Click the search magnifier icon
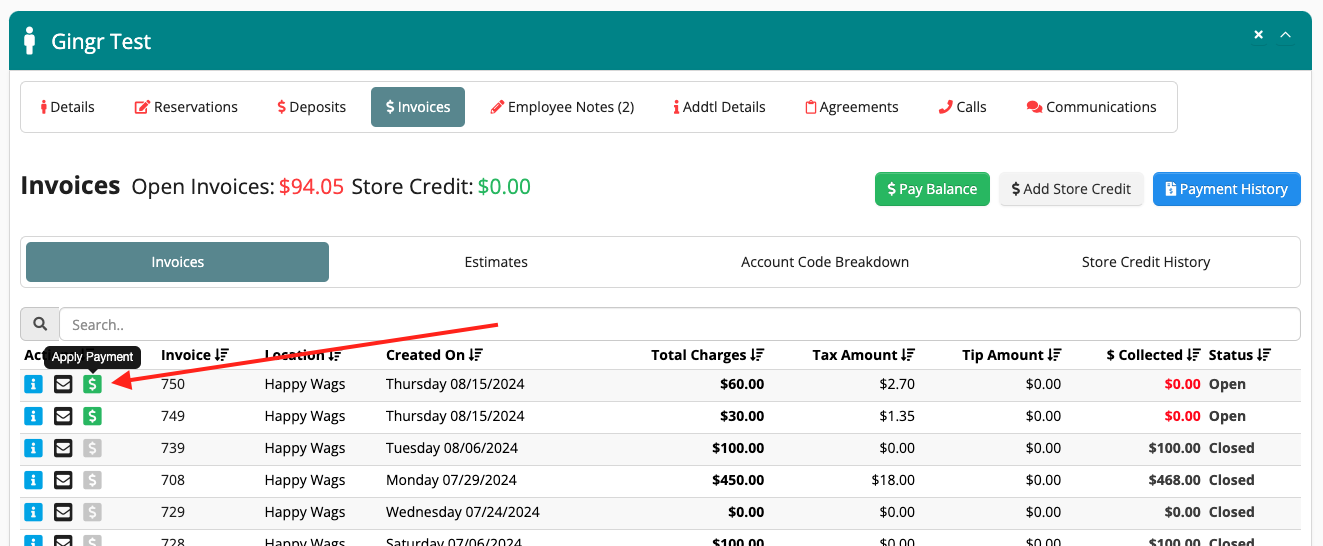 pyautogui.click(x=40, y=324)
